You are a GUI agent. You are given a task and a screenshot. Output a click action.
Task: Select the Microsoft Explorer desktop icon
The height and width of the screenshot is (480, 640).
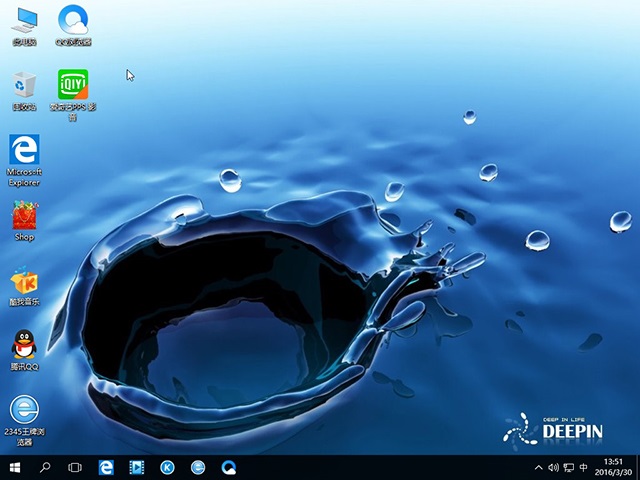point(24,151)
